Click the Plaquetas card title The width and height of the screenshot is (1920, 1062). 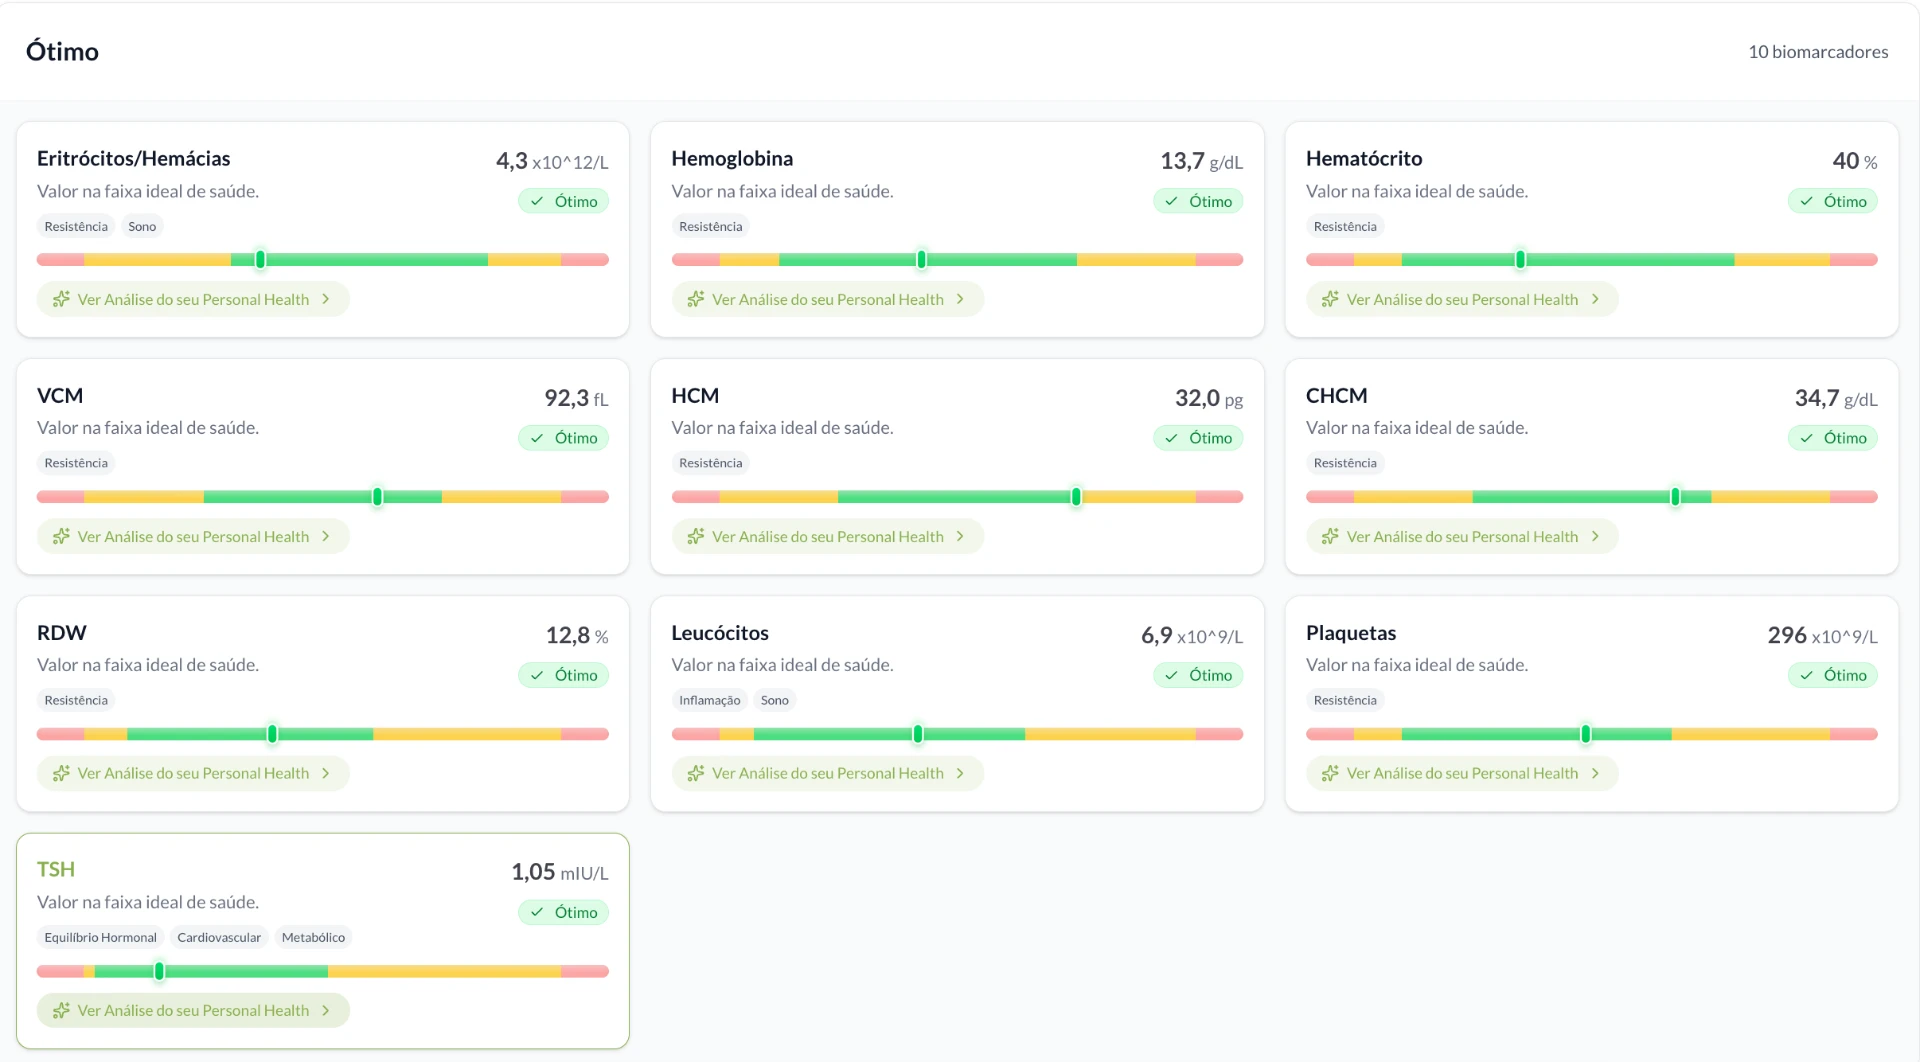[x=1351, y=632]
